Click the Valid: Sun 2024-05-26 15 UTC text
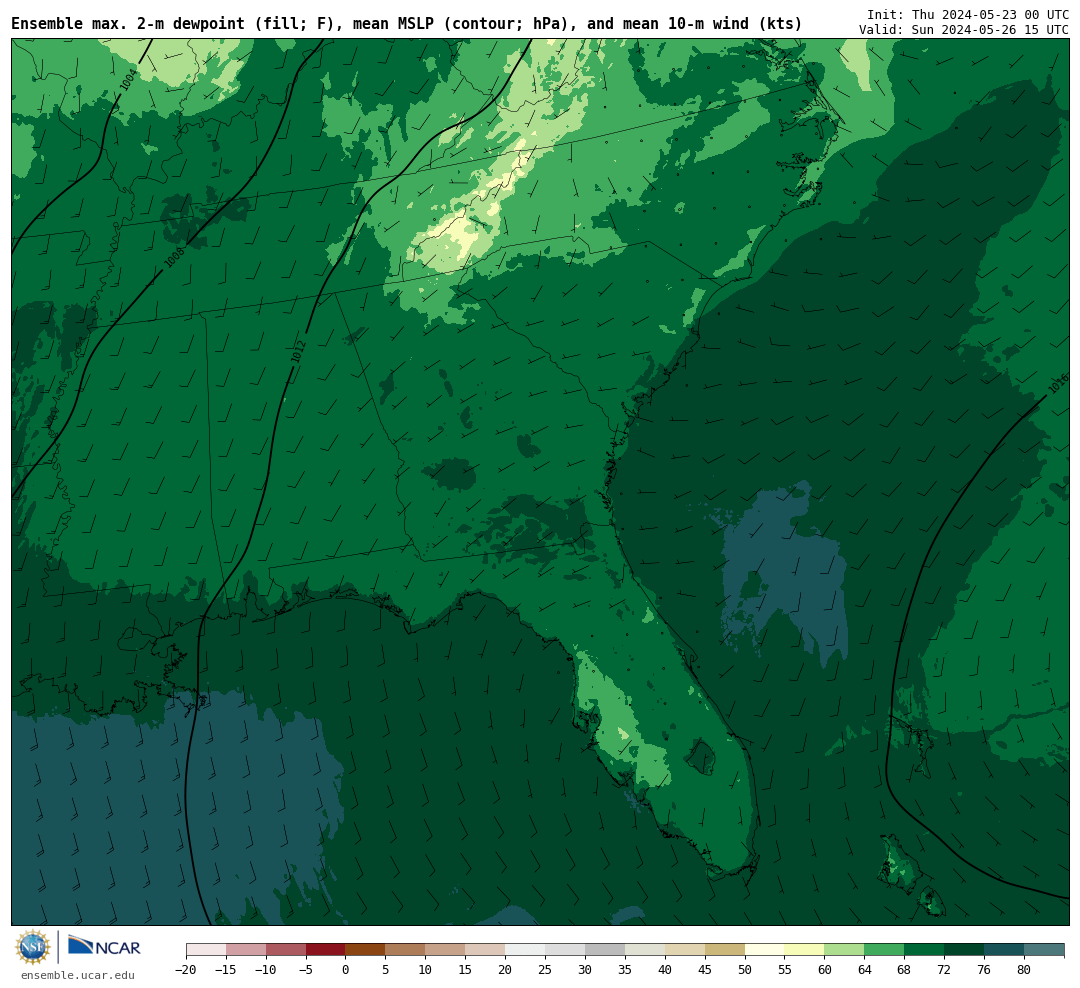The image size is (1080, 988). pos(964,30)
